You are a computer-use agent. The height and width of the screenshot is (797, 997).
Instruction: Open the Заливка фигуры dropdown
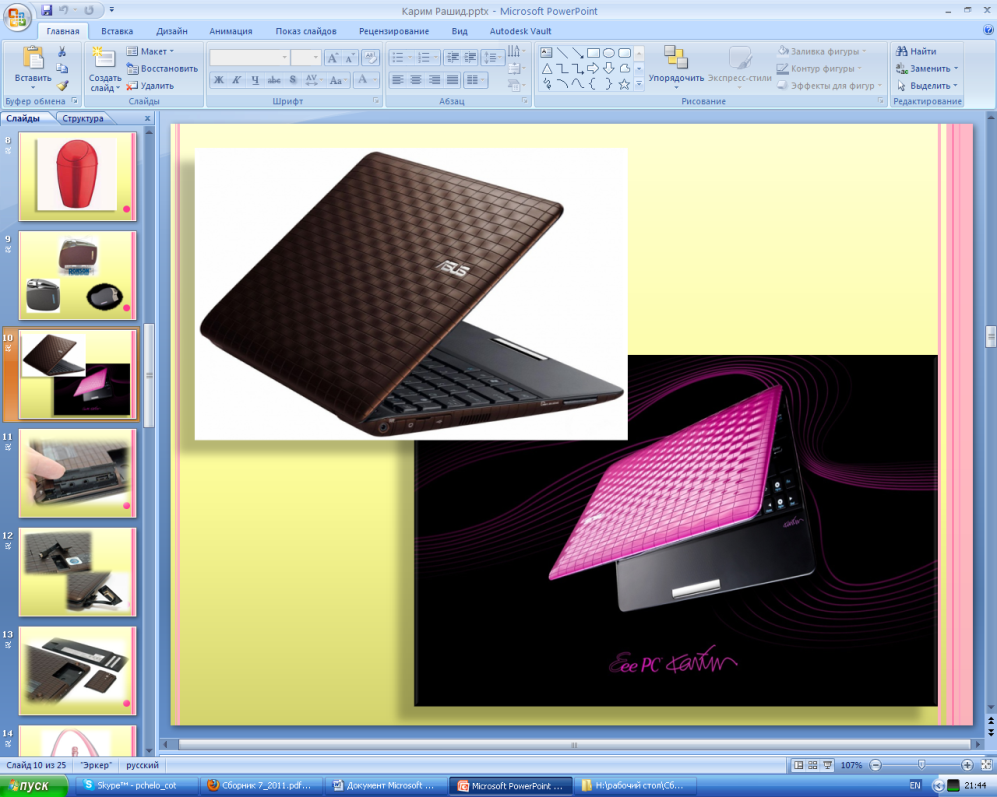tap(822, 52)
